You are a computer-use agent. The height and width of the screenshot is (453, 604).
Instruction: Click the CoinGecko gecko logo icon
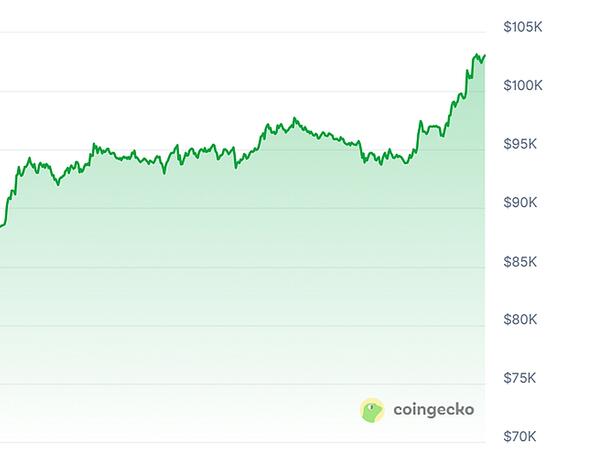[372, 409]
